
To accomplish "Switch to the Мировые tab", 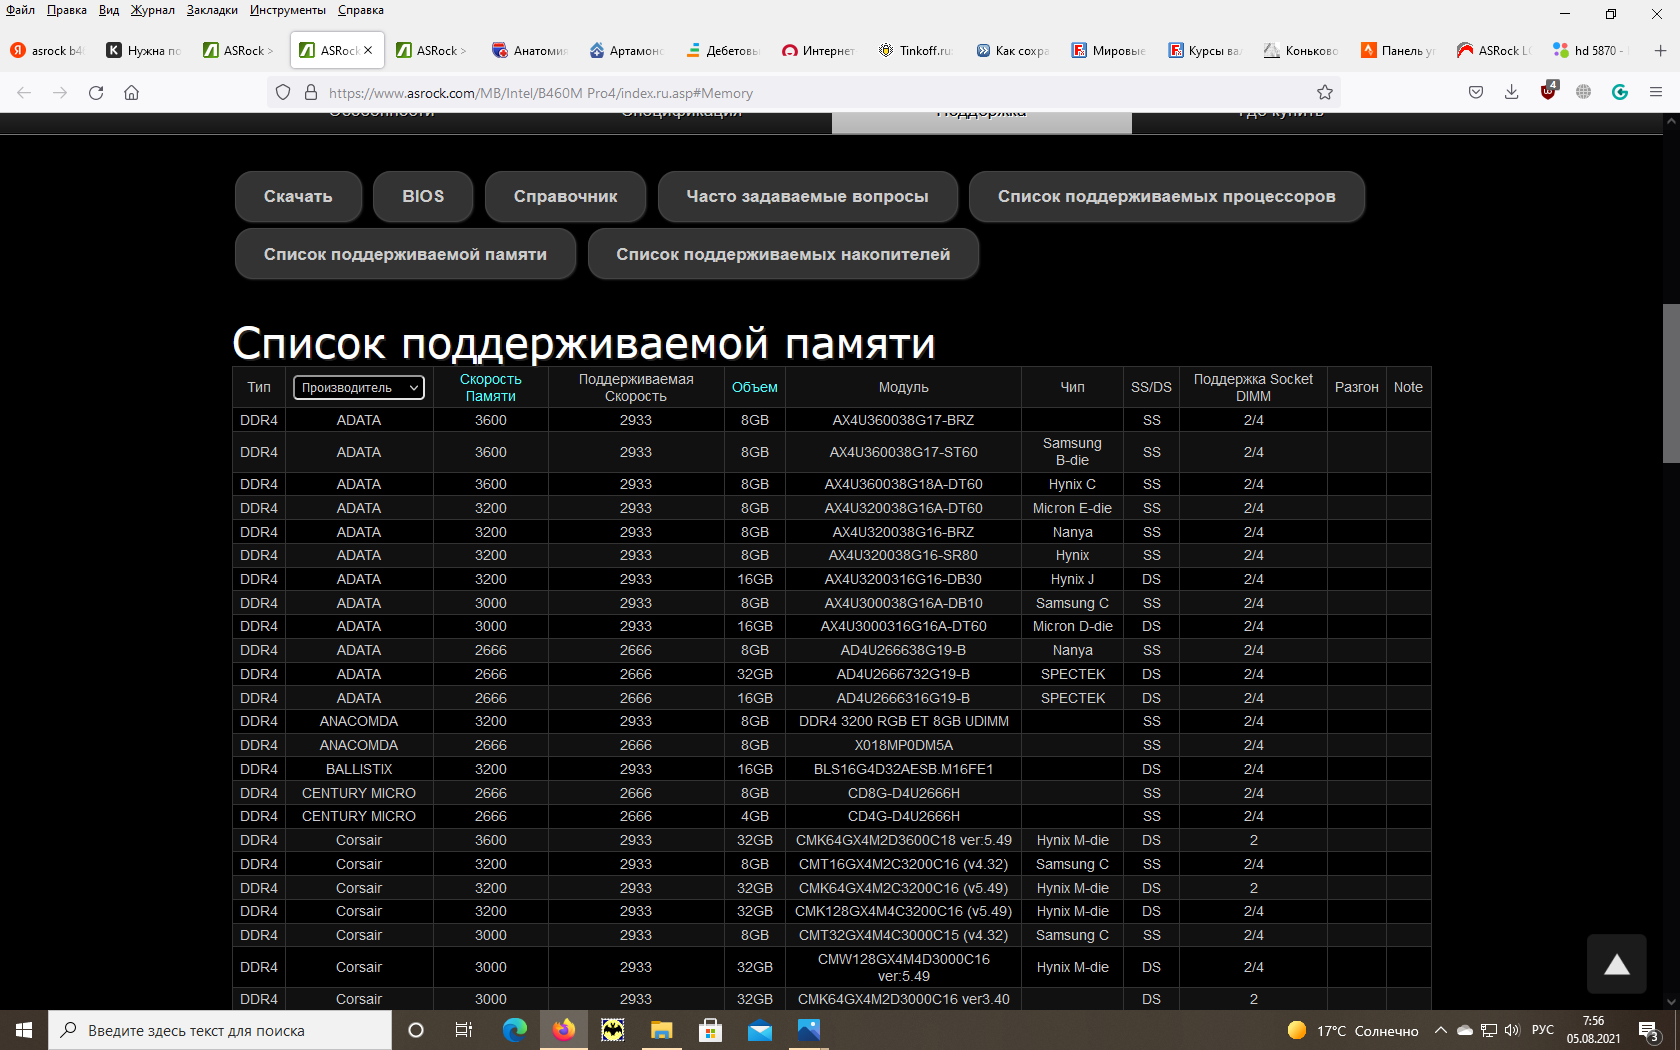I will (1108, 50).
